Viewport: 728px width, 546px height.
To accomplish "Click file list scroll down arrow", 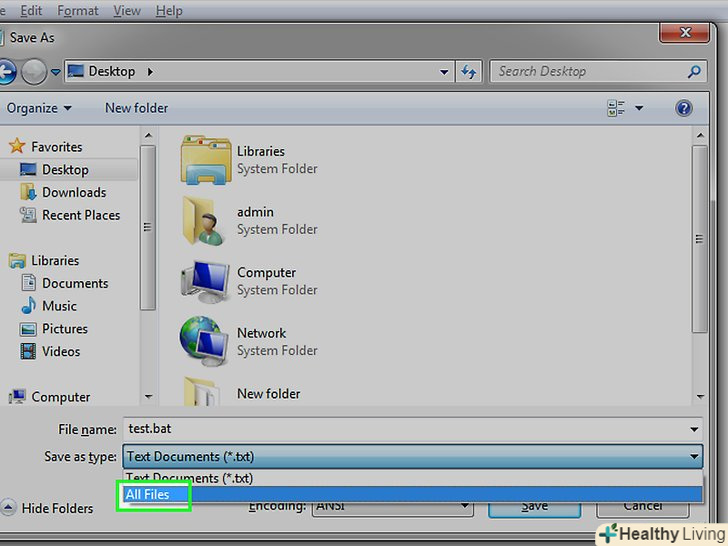I will [700, 396].
